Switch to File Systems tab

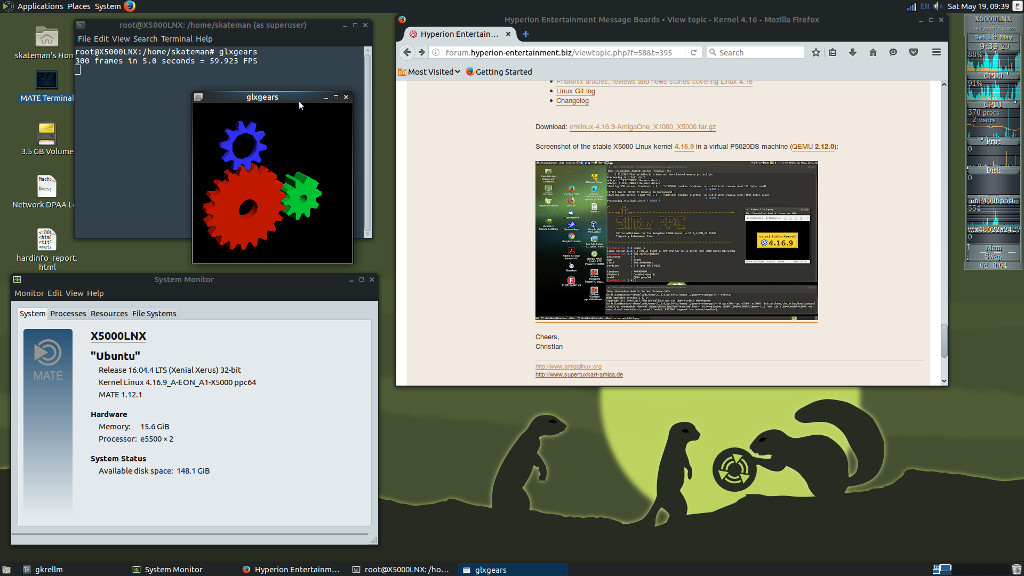pos(154,313)
